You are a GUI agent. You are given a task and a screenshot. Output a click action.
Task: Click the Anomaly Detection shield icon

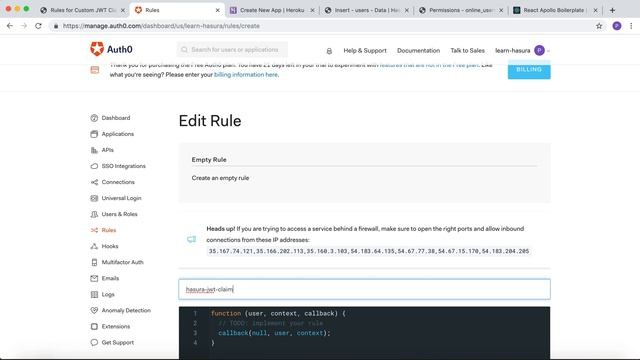pyautogui.click(x=94, y=311)
